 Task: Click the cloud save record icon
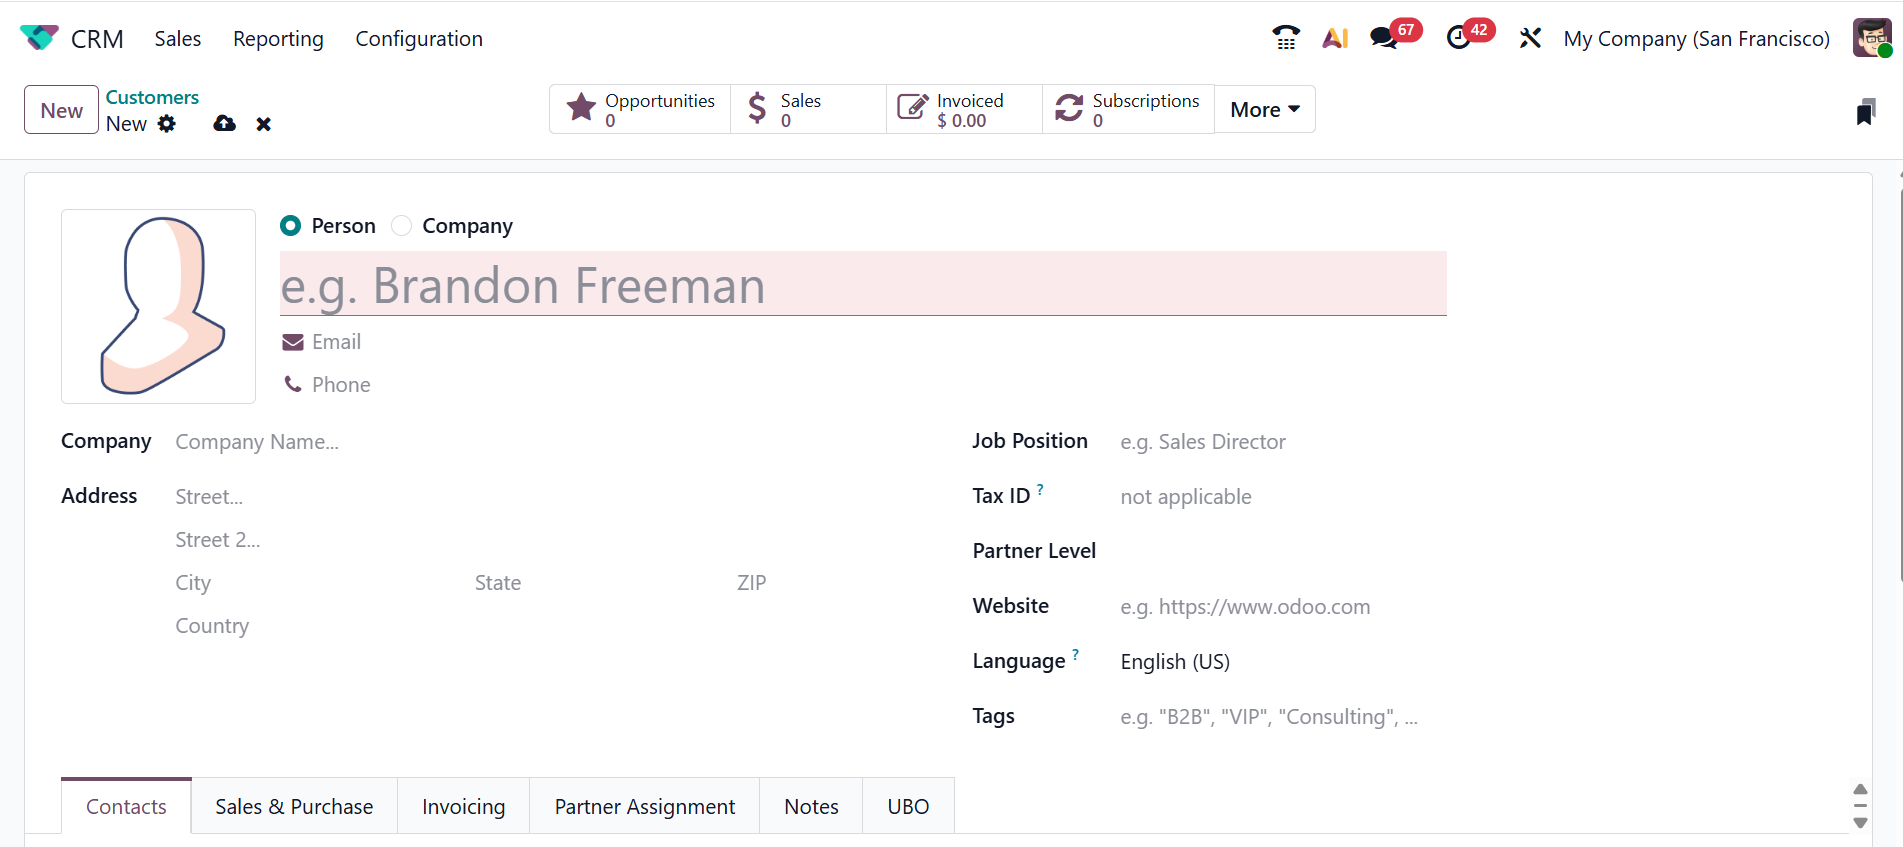click(x=225, y=123)
